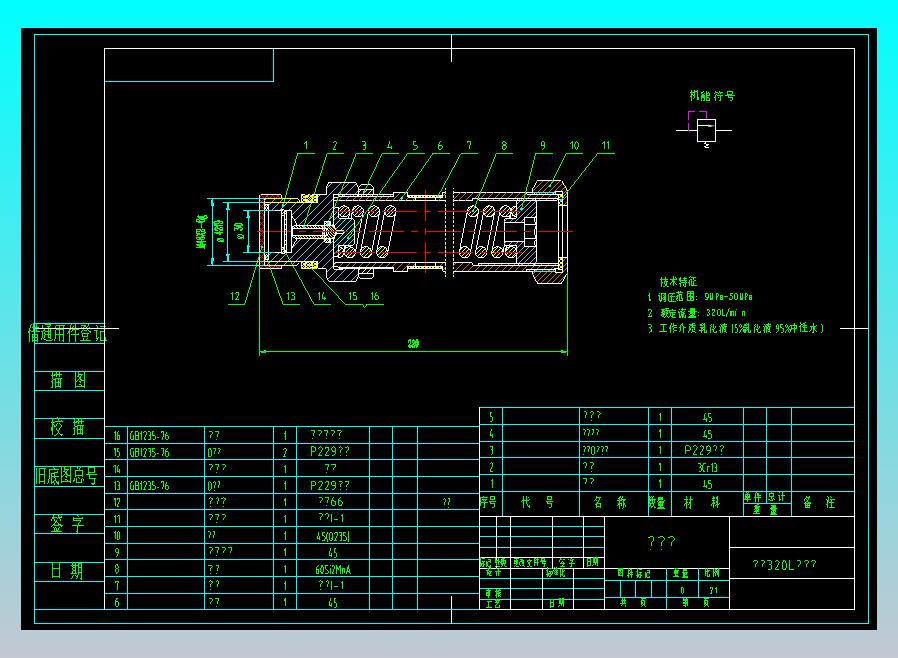Click the 旧底图总号 sidebar label
This screenshot has height=658, width=898.
point(66,475)
